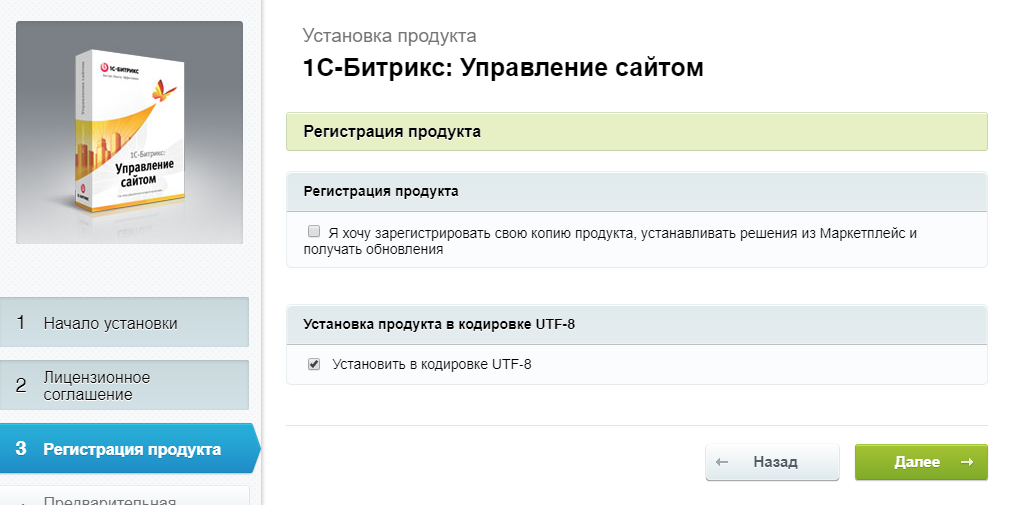The width and height of the screenshot is (1021, 505).
Task: Click the 'Установка продукта в кодировке UTF-8' section header
Action: click(x=637, y=324)
